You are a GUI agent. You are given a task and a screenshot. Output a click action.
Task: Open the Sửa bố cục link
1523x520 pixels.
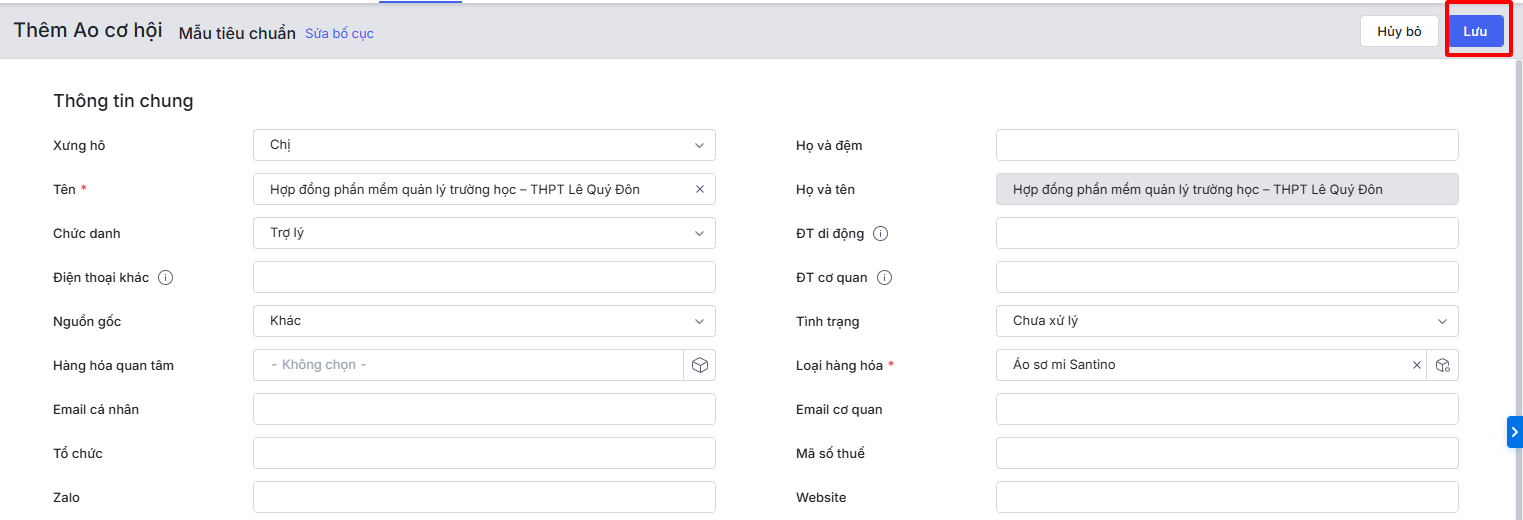point(339,33)
